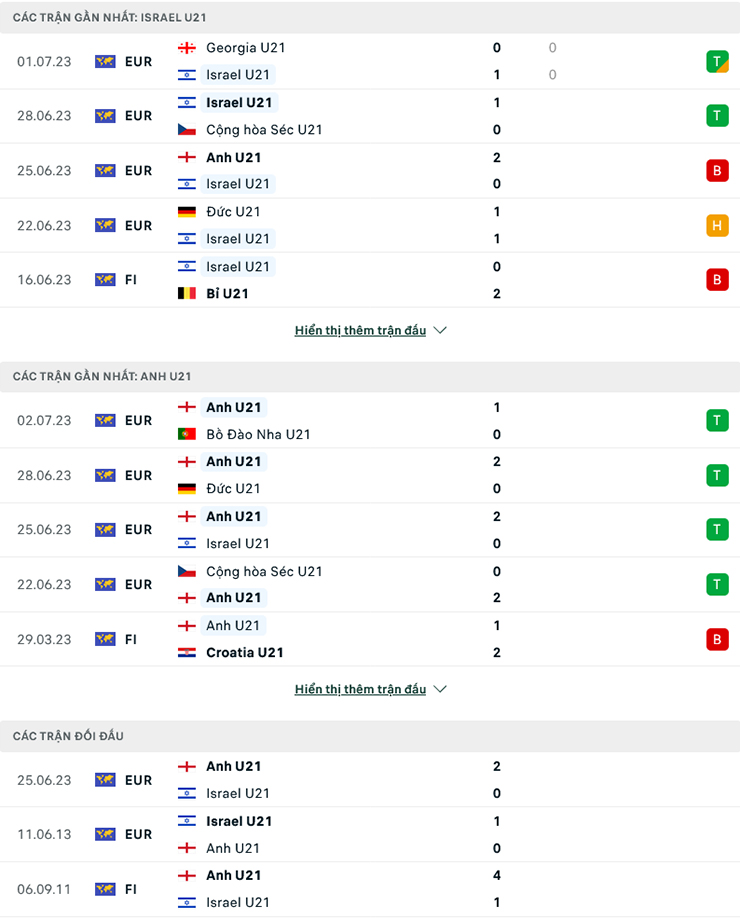Screen dimensions: 740x920
Task: Click the Portugal flag next to Bồ Đào Nha U21
Action: pyautogui.click(x=187, y=435)
